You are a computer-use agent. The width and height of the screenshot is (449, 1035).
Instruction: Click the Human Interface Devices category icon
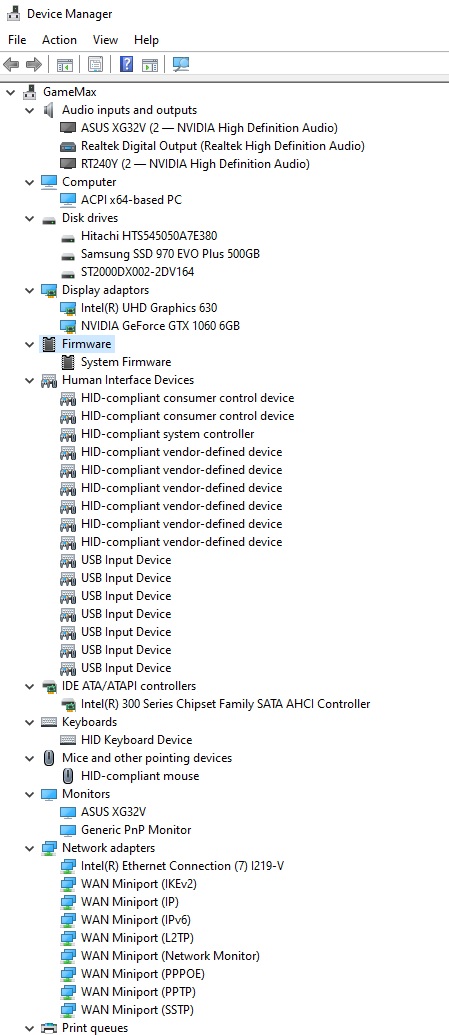(x=49, y=380)
